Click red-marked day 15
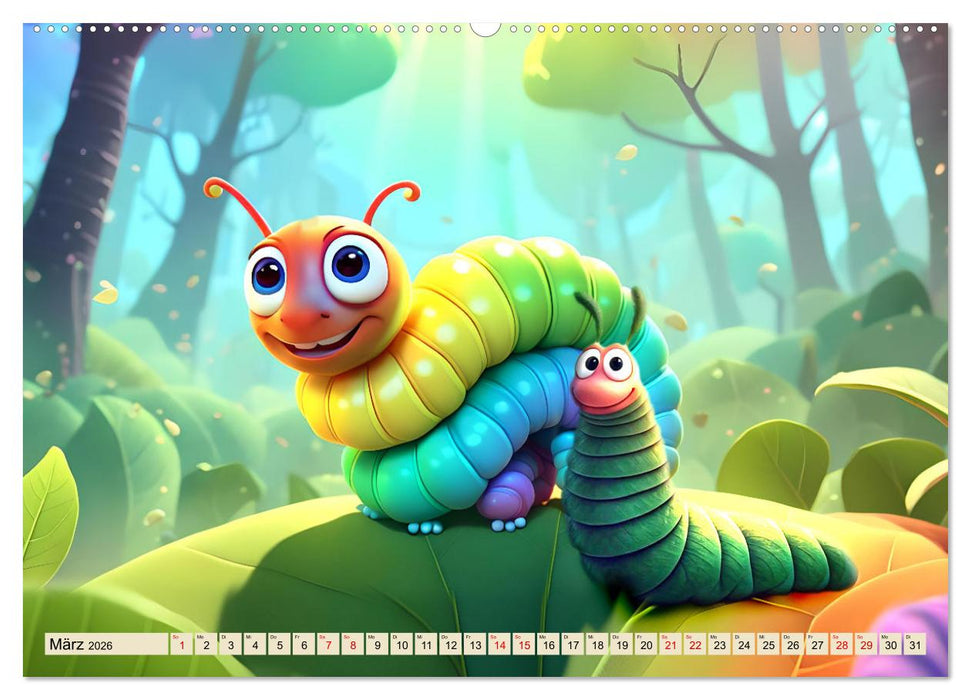 523,645
